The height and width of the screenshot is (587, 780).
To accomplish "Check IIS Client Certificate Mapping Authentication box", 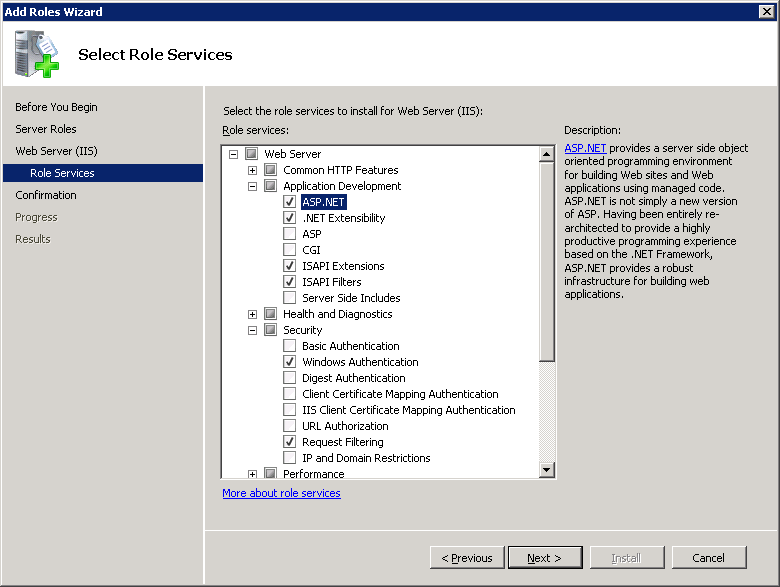I will [290, 410].
